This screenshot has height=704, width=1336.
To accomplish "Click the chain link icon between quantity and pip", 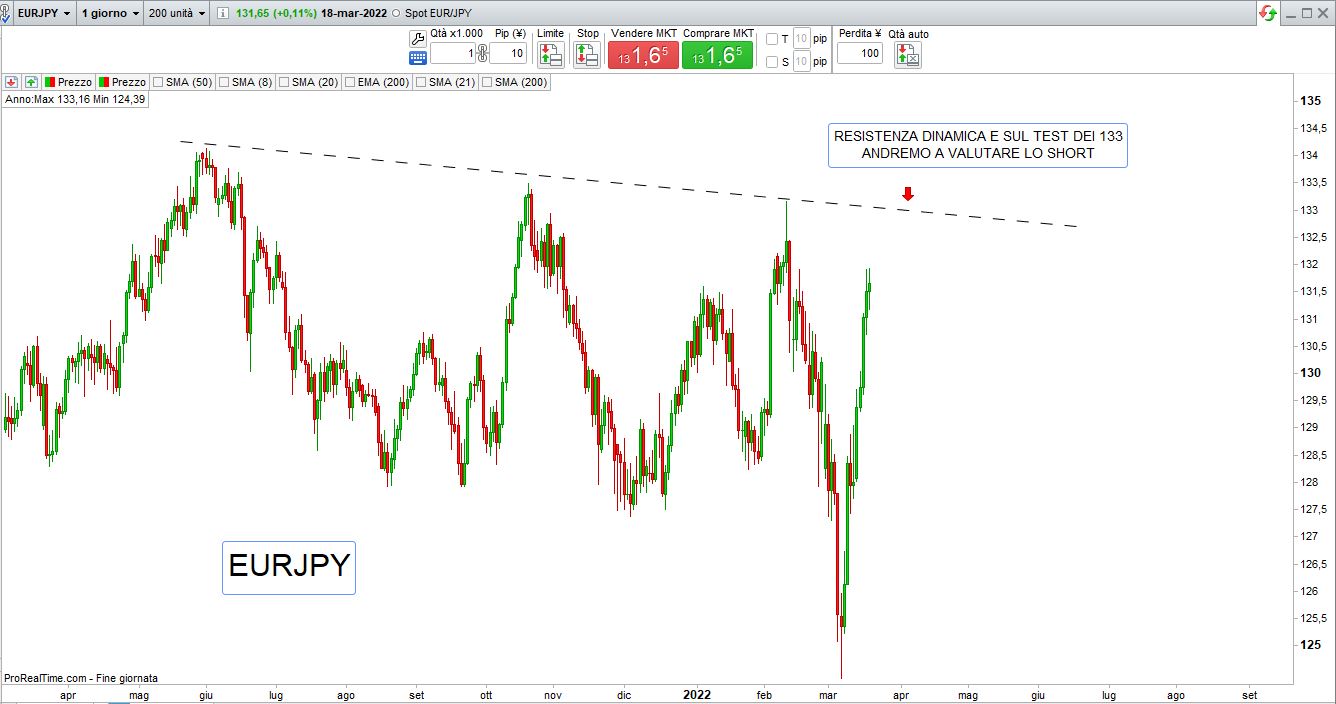I will (482, 53).
